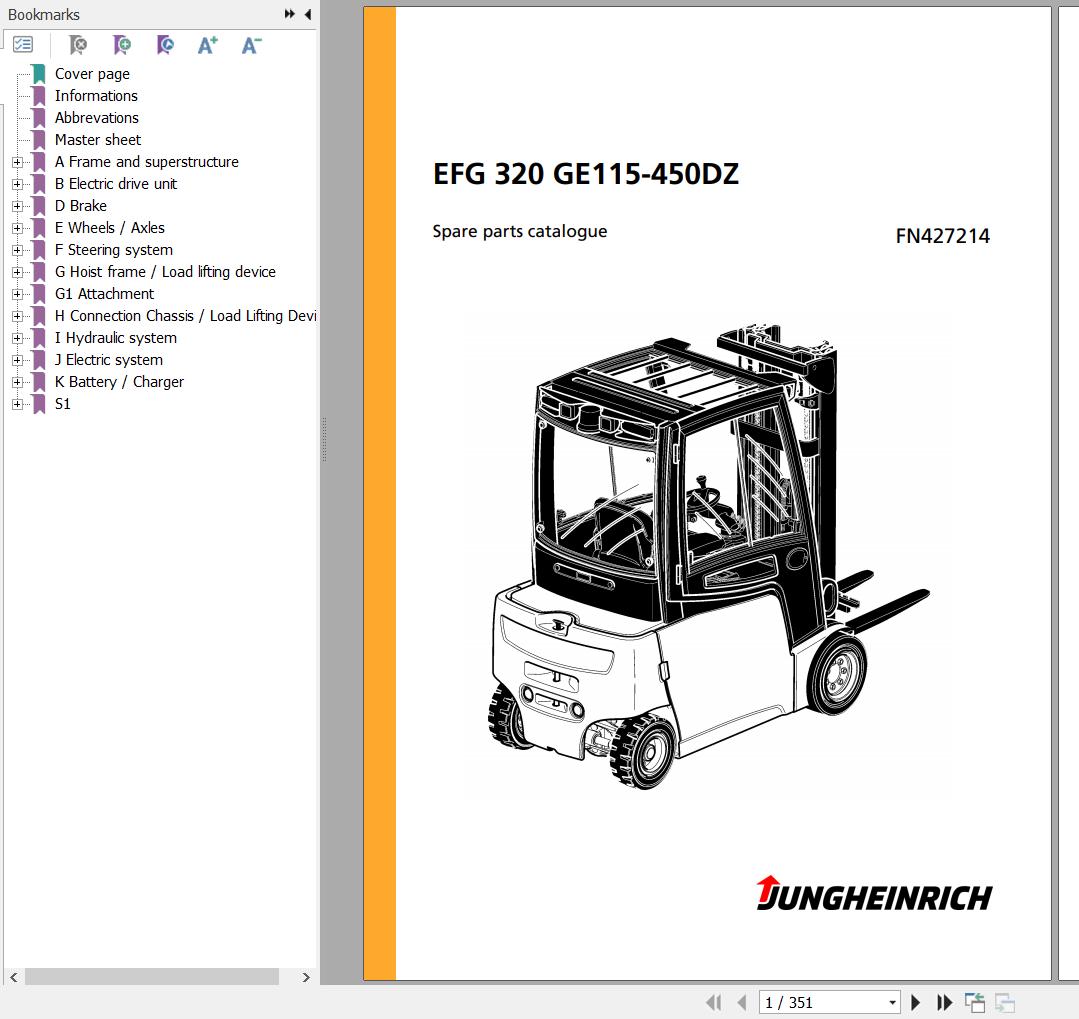Expand H Connection Chassis bookmark
Image resolution: width=1079 pixels, height=1019 pixels.
[17, 317]
